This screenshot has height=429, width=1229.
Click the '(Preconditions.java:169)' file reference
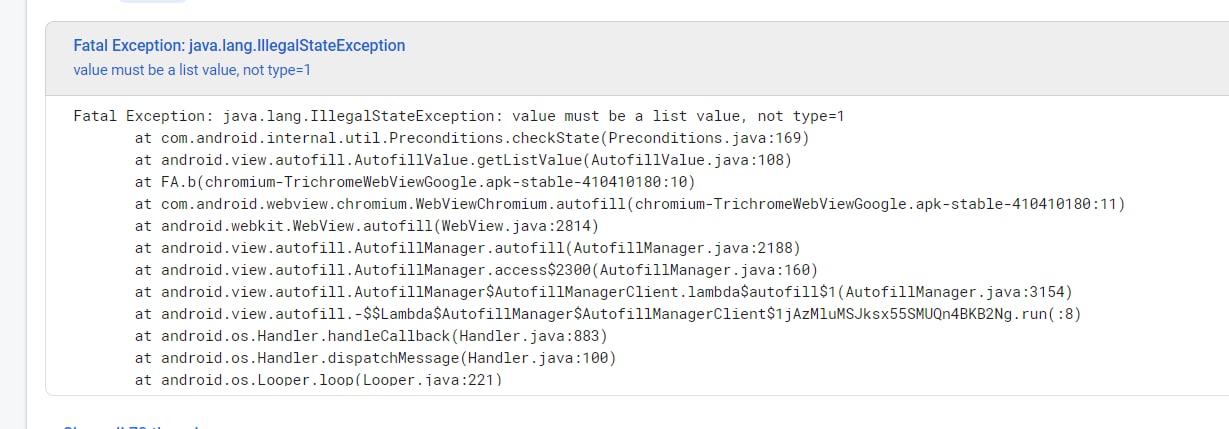pos(703,138)
